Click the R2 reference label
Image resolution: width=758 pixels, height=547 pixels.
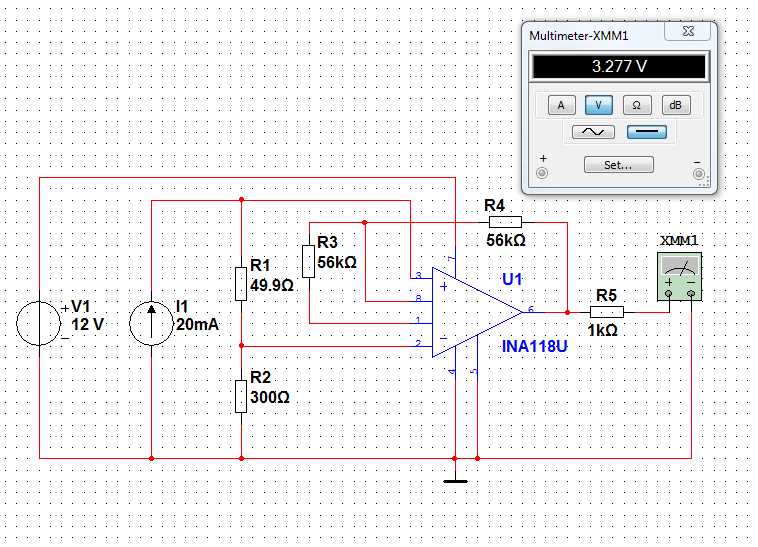pyautogui.click(x=261, y=376)
